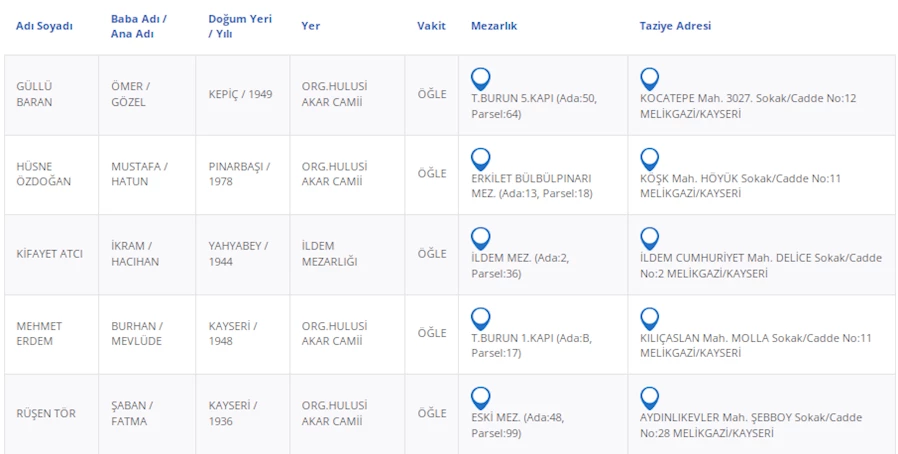Select the Baba Adı / Ana Adı header

[x=138, y=26]
